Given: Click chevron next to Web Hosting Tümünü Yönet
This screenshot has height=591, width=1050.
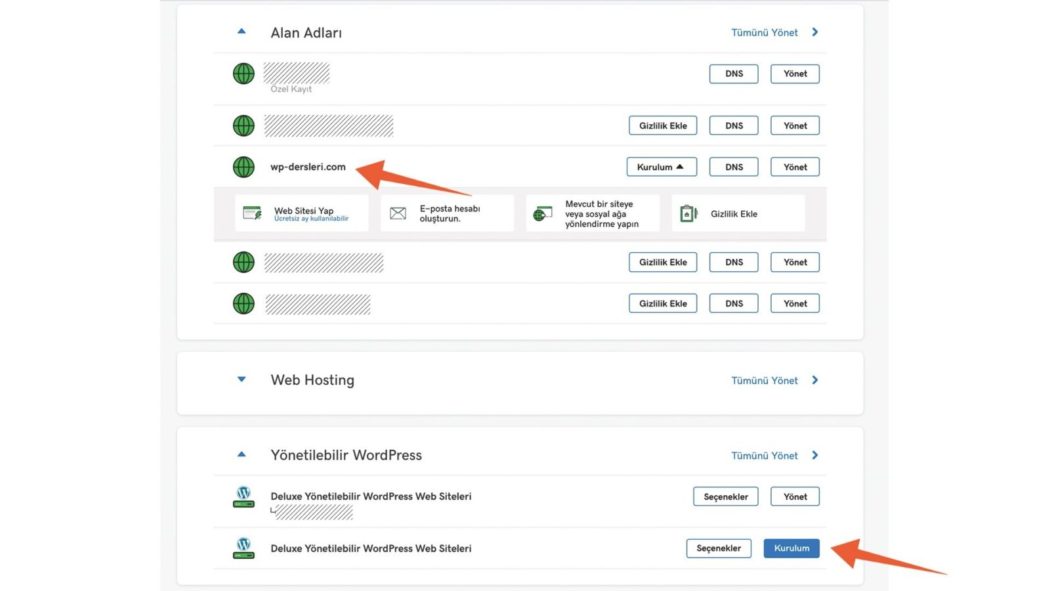Looking at the screenshot, I should pyautogui.click(x=815, y=380).
